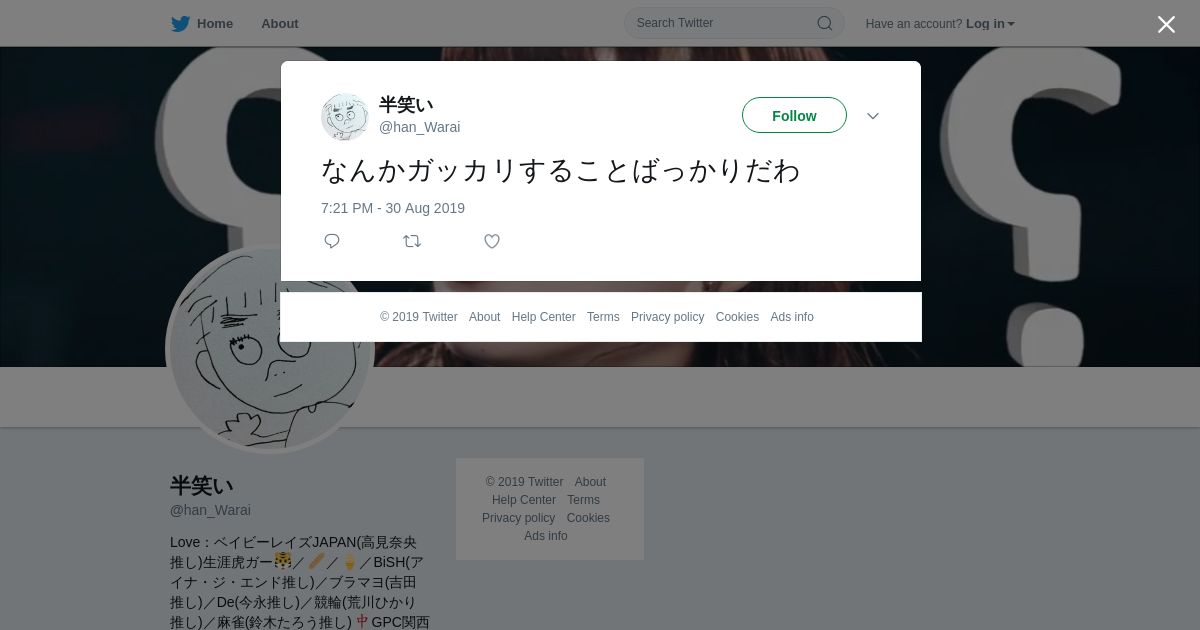
Task: Open the tweet timestamp 7:21 PM link
Action: 393,208
